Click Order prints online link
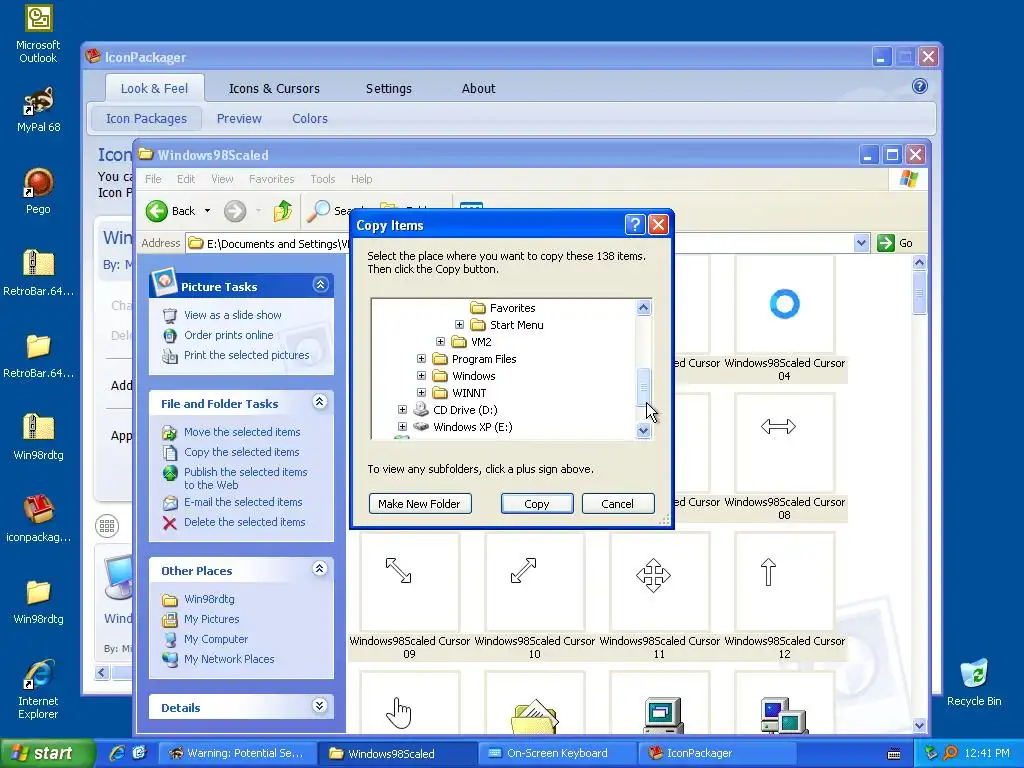Screen dimensions: 1024x768 [229, 335]
